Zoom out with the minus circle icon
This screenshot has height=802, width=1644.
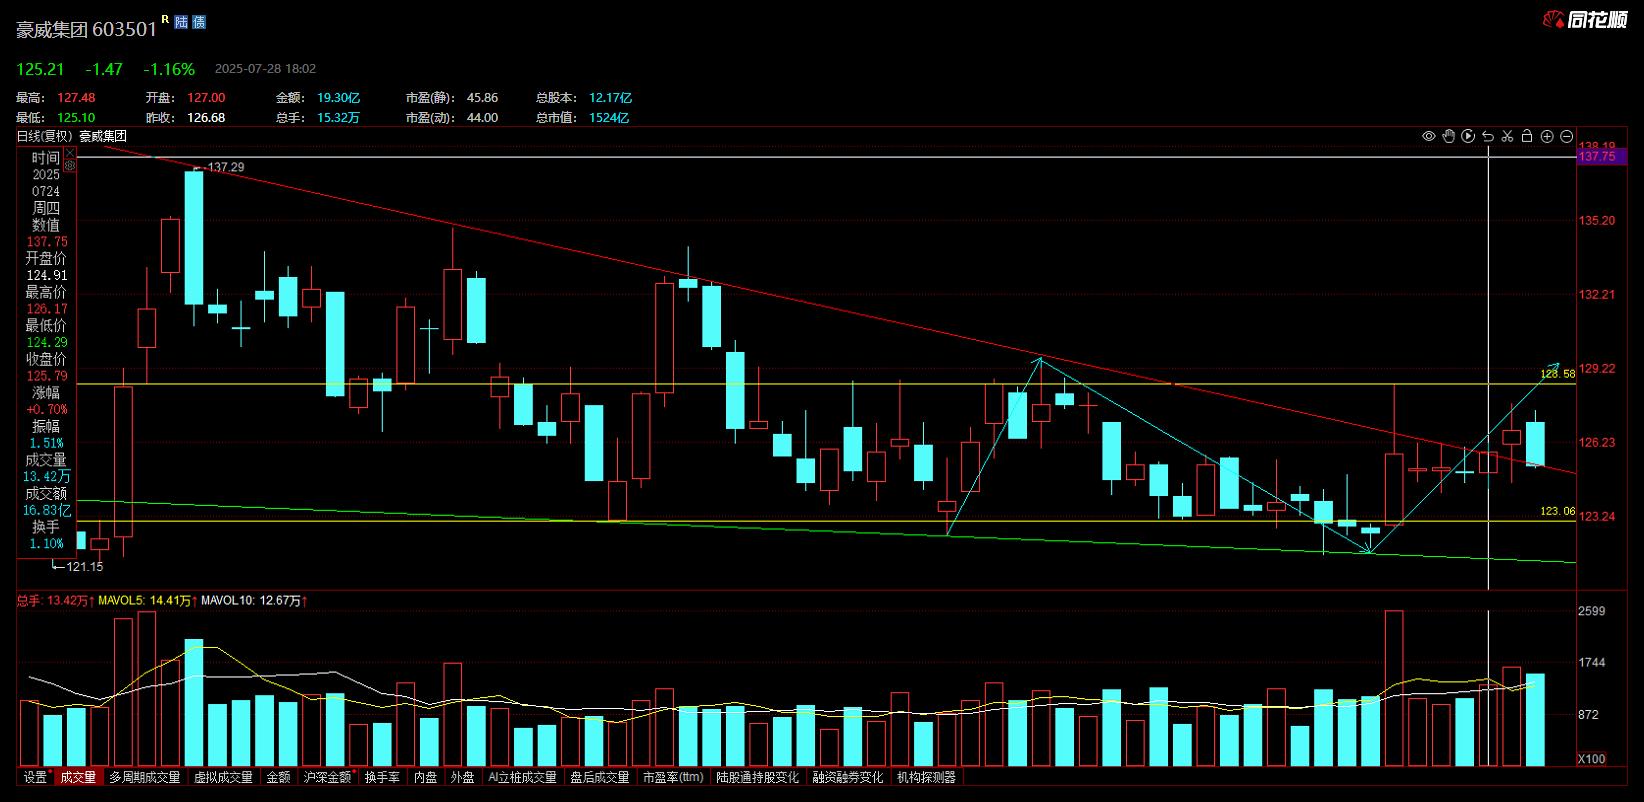tap(1567, 136)
